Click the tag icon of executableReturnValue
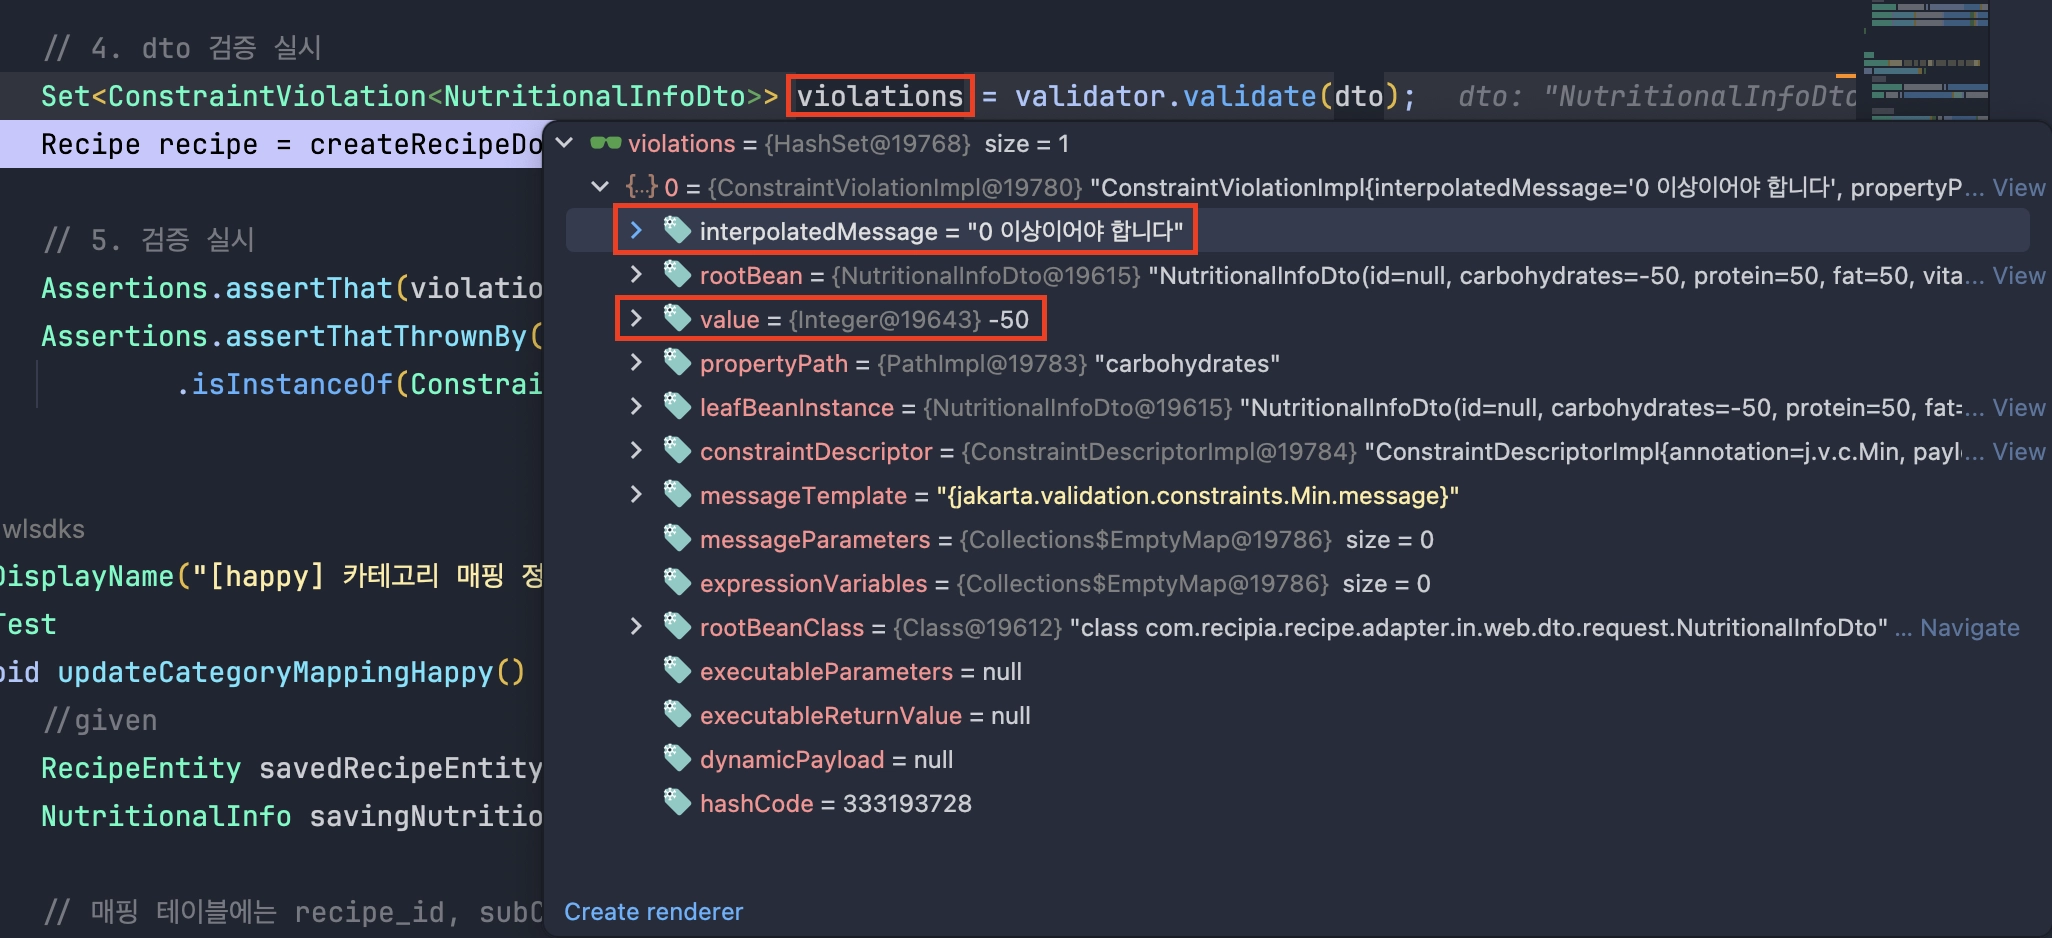2052x938 pixels. (678, 715)
